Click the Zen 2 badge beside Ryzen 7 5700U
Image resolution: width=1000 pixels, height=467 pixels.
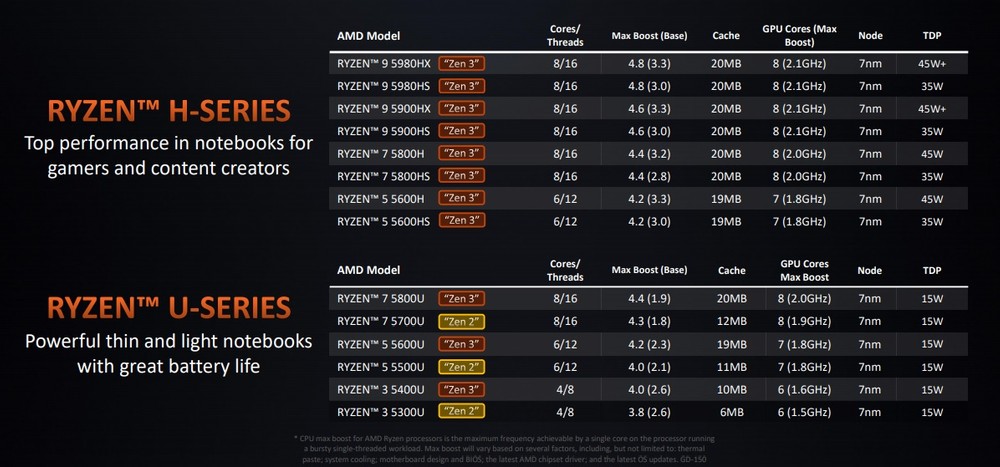click(462, 320)
